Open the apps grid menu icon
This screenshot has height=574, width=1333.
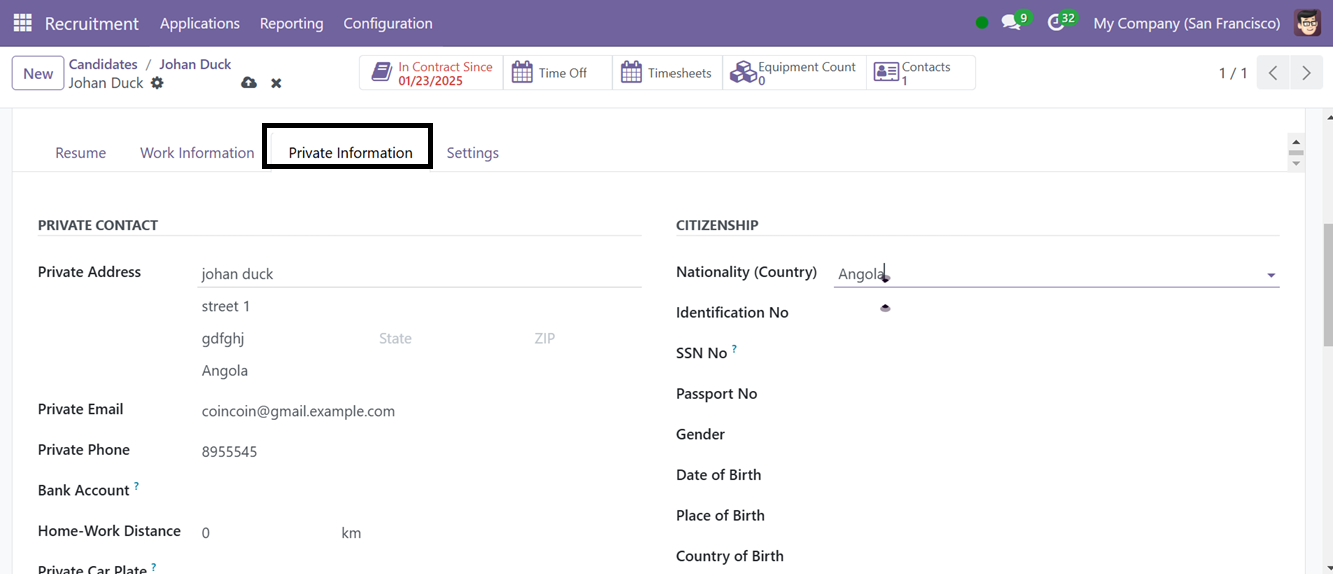[x=22, y=23]
